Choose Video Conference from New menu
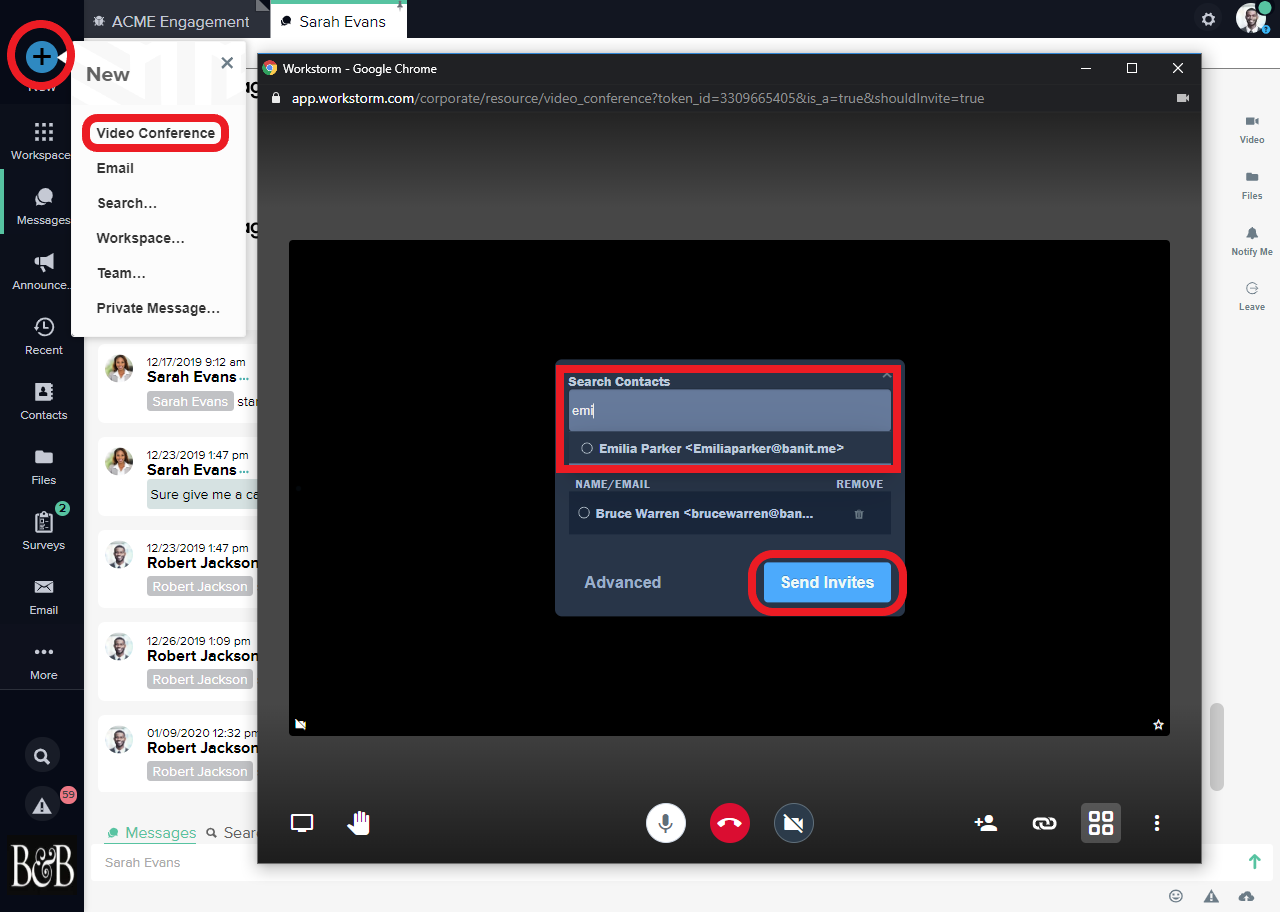This screenshot has width=1280, height=912. (156, 133)
